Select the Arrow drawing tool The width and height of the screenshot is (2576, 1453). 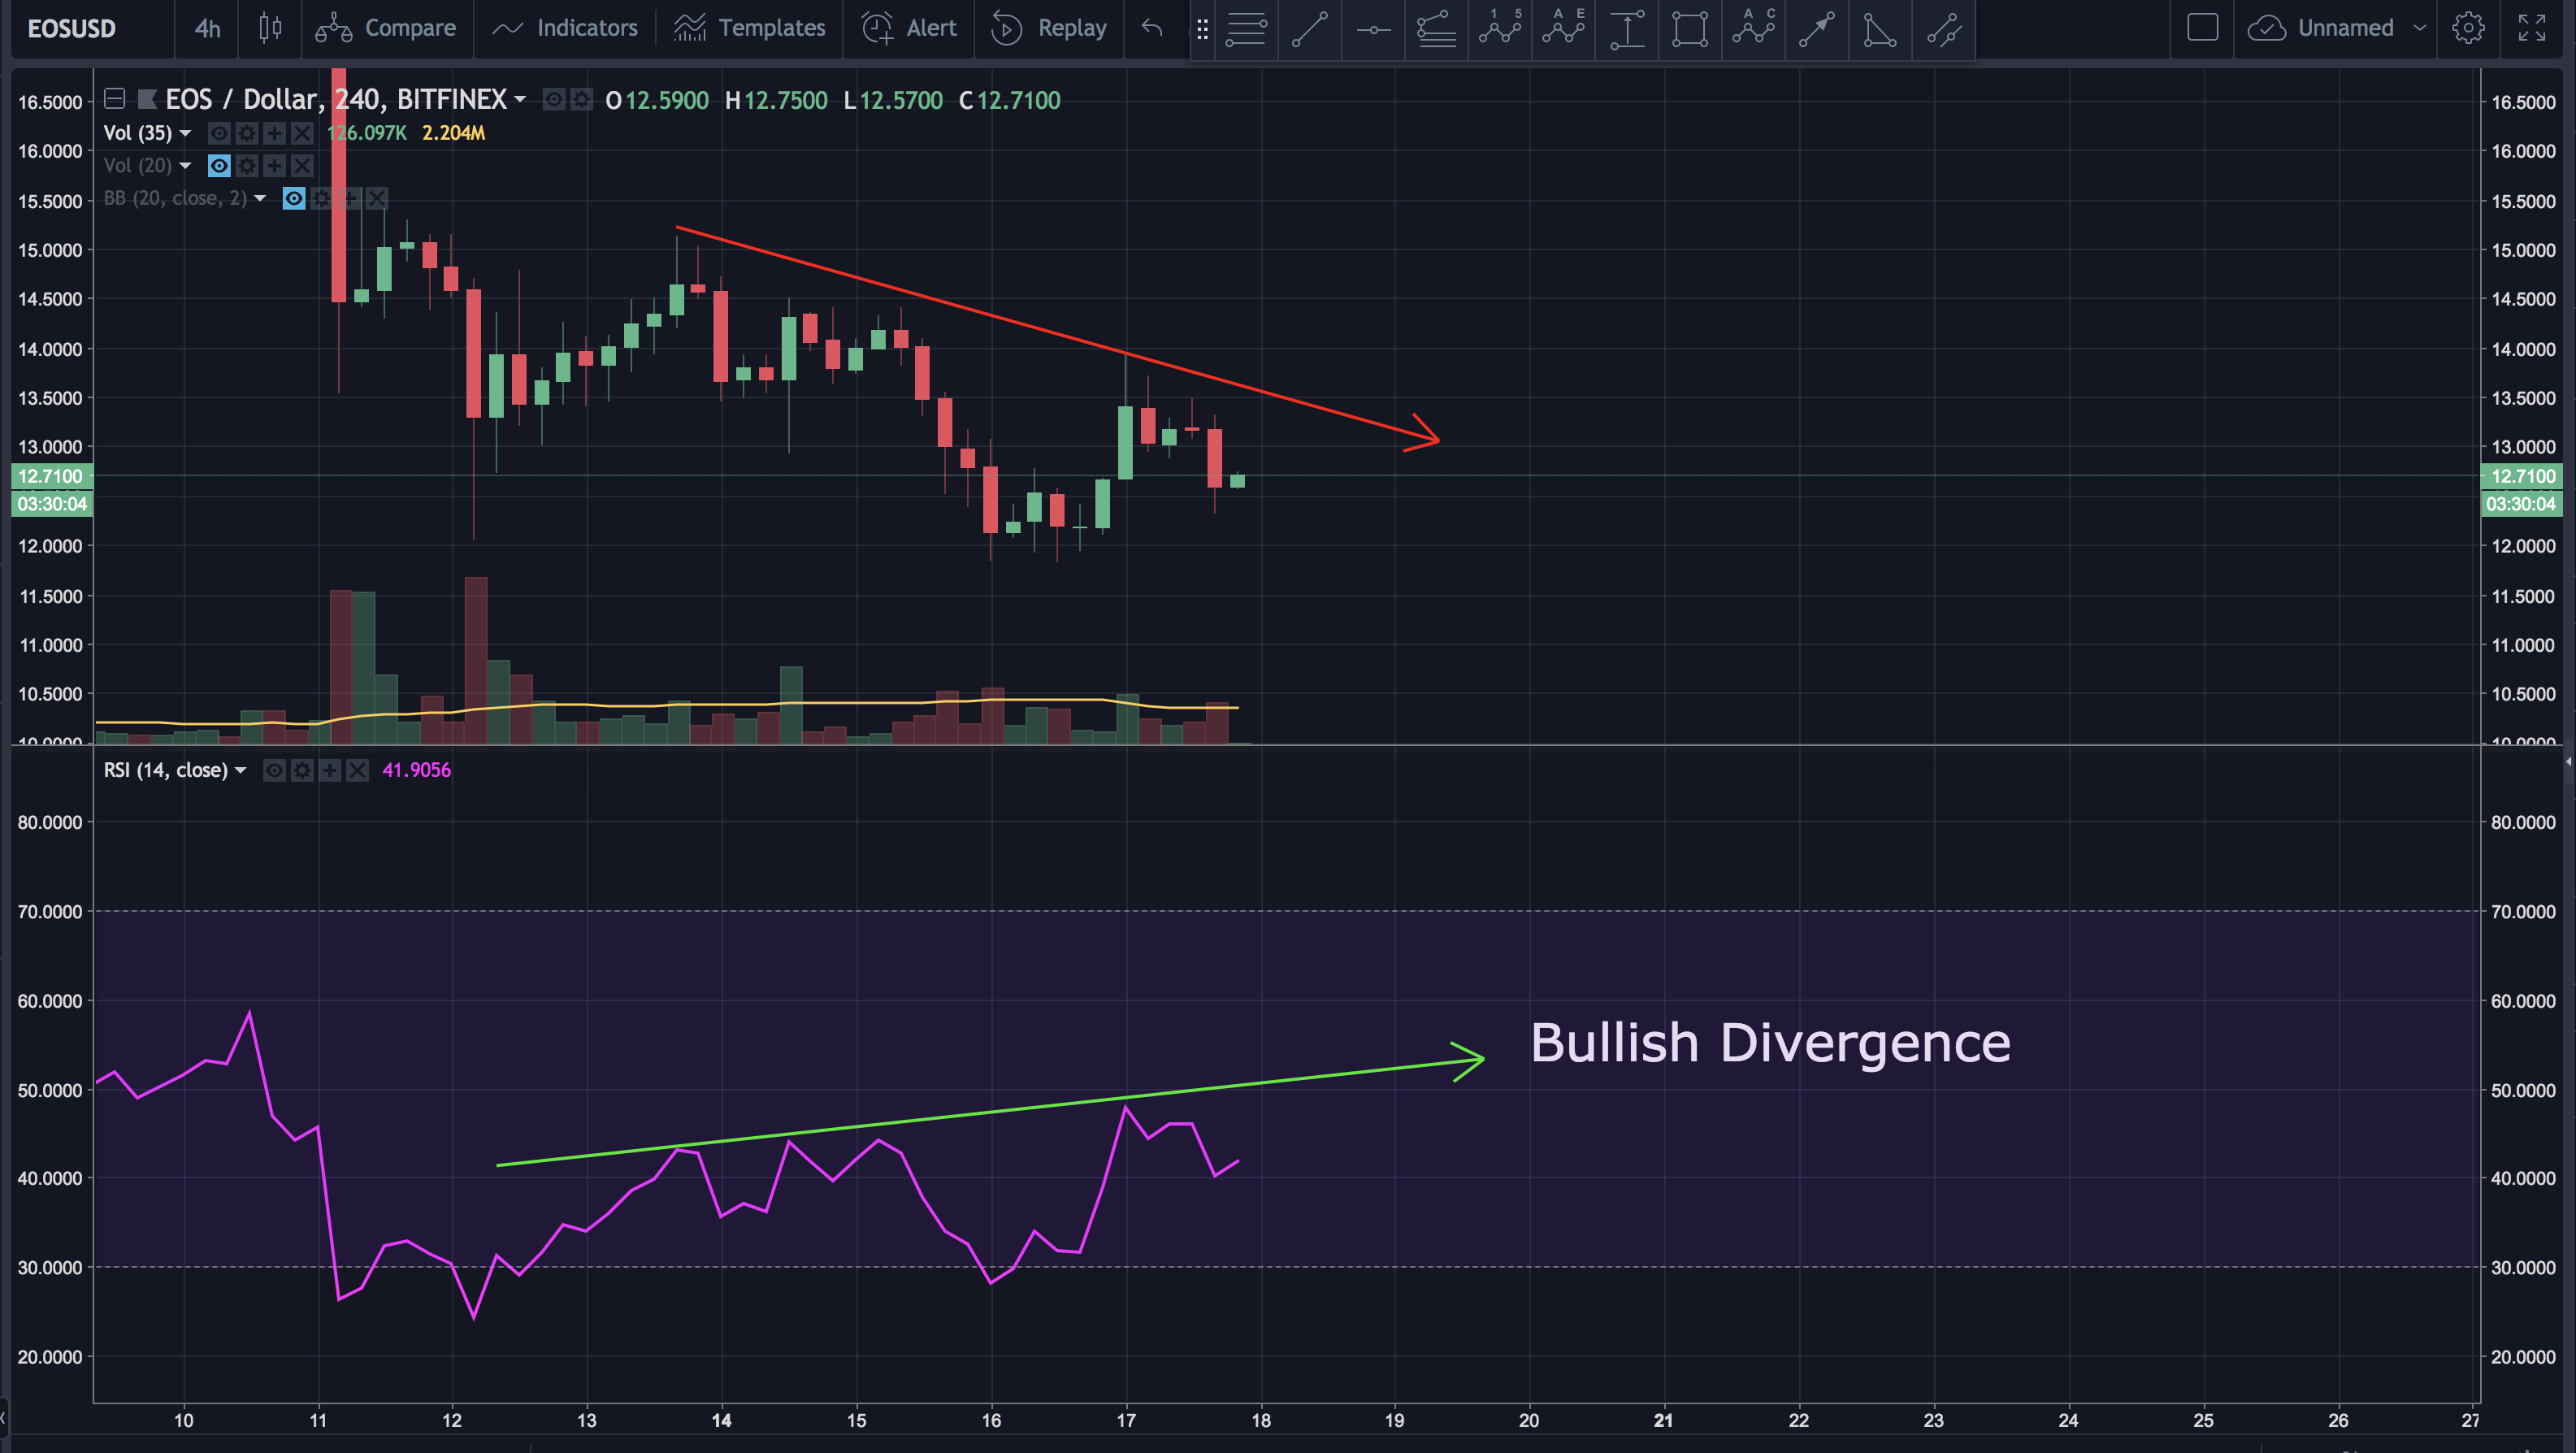[1817, 29]
